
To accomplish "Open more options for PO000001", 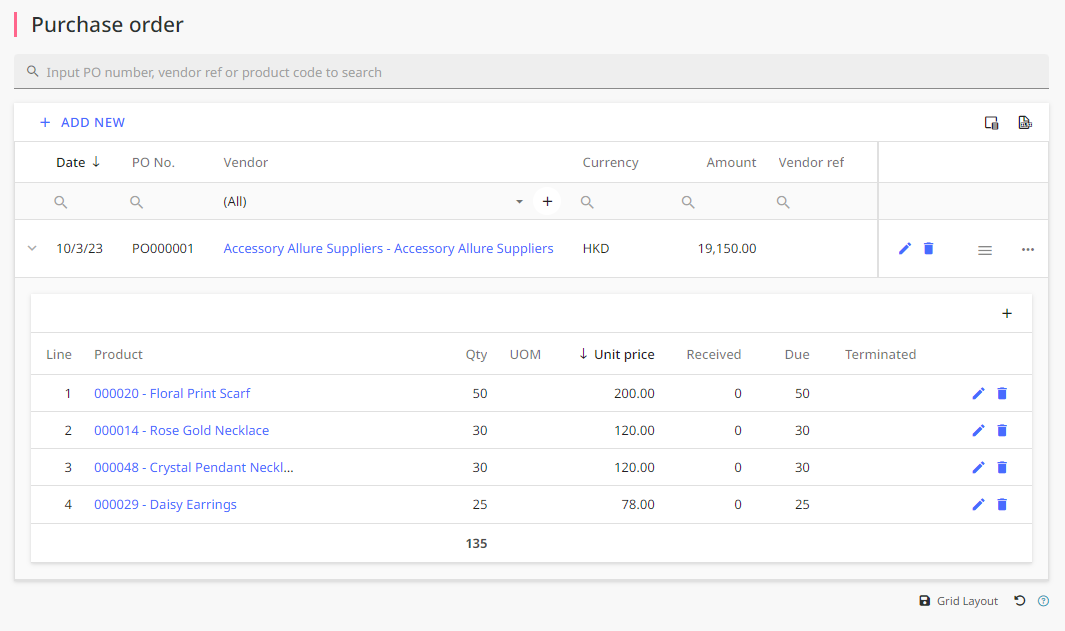I will [x=1028, y=249].
